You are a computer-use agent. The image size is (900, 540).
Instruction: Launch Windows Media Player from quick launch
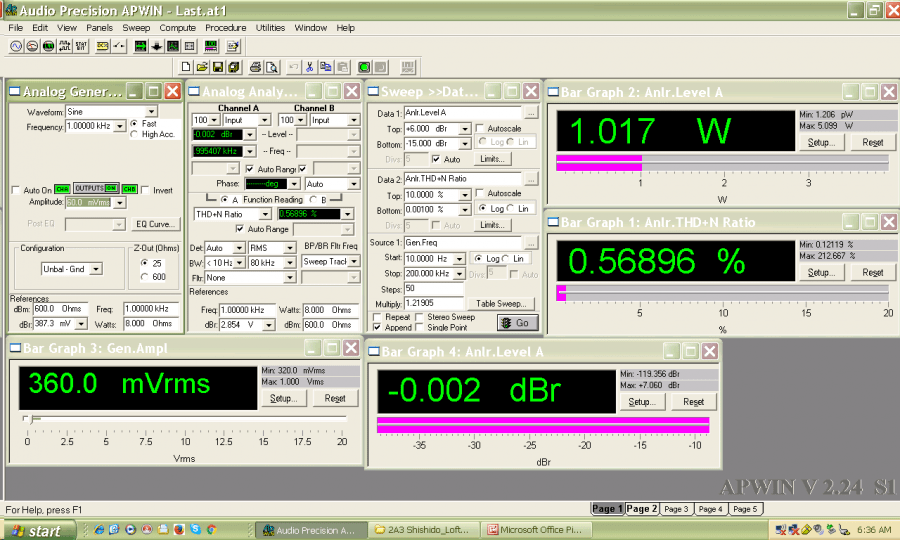[x=130, y=530]
